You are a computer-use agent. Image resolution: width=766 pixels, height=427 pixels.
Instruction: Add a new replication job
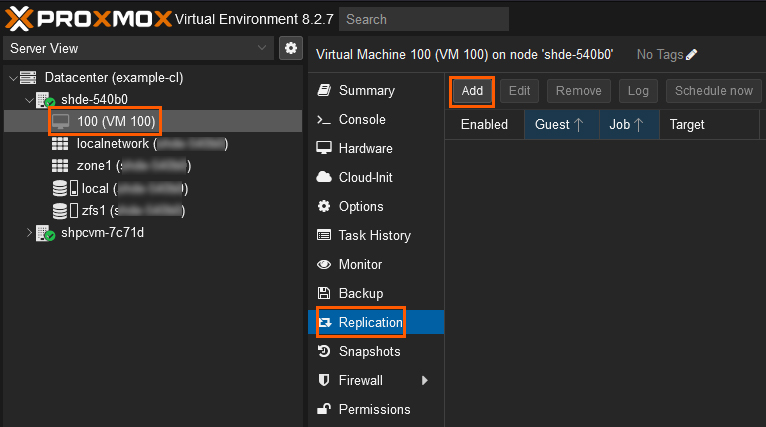click(472, 91)
